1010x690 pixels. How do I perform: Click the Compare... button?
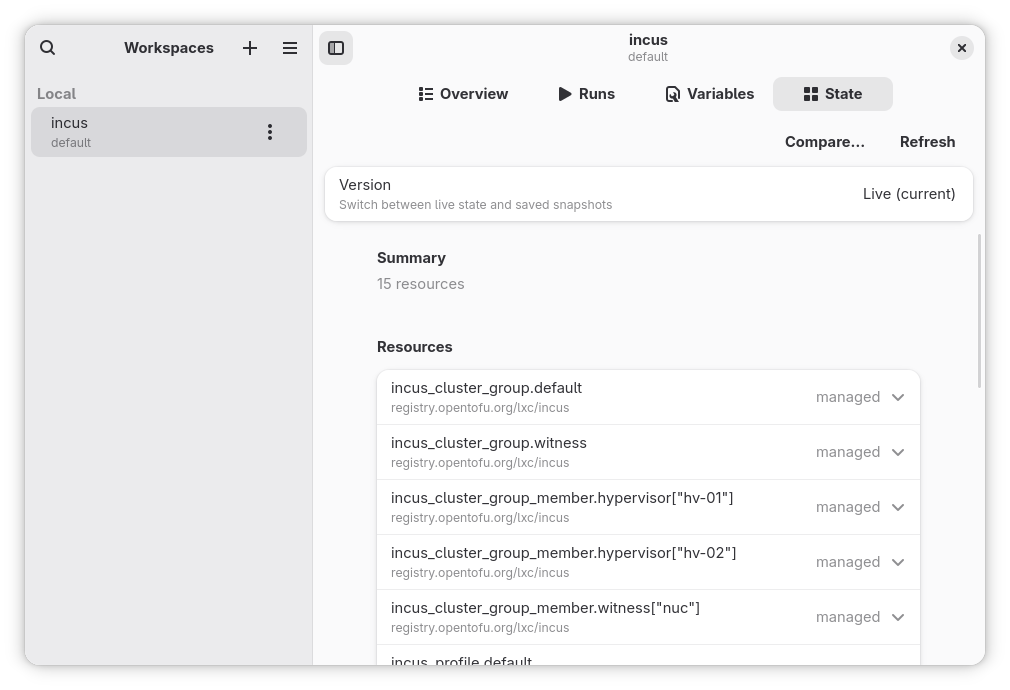tap(824, 142)
